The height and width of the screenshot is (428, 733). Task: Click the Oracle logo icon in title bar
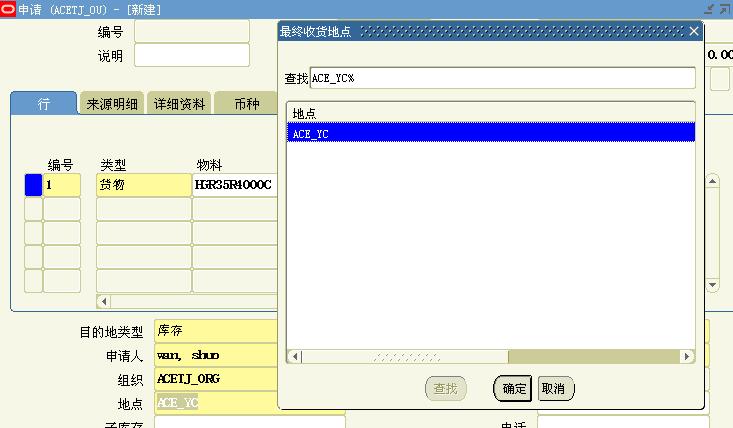8,9
